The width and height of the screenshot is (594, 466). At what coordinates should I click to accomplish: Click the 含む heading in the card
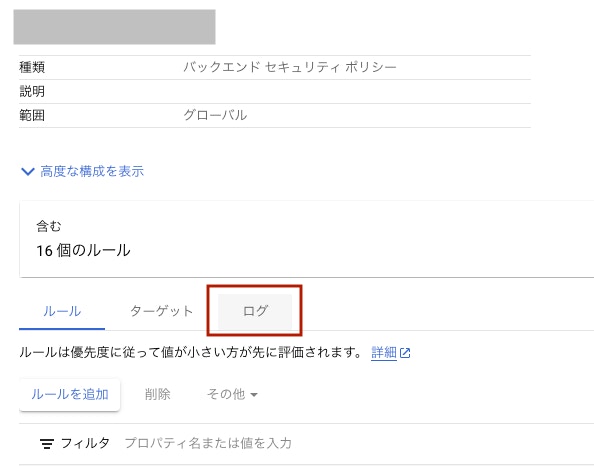pos(48,226)
